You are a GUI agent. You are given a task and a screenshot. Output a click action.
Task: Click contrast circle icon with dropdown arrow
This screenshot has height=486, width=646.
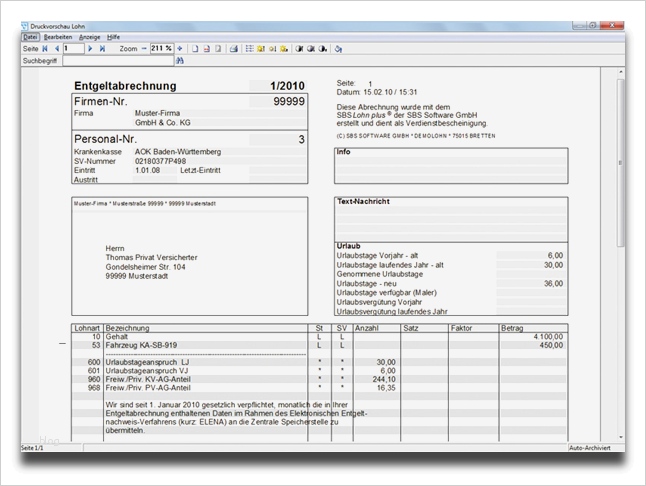pyautogui.click(x=323, y=49)
